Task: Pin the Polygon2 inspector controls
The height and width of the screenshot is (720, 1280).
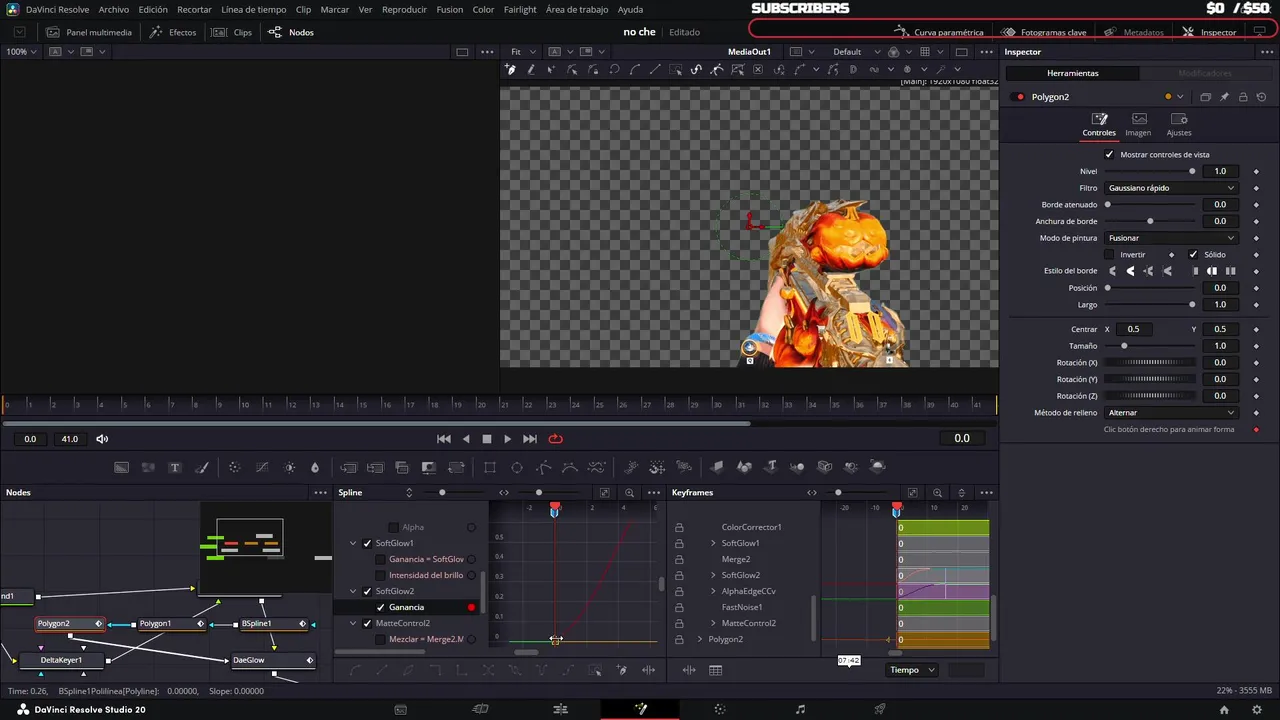Action: pyautogui.click(x=1224, y=97)
